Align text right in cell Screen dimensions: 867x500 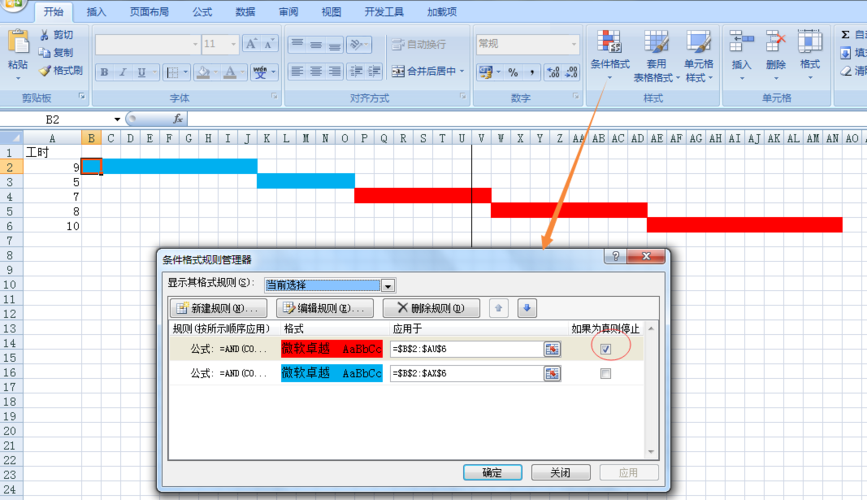[x=335, y=71]
